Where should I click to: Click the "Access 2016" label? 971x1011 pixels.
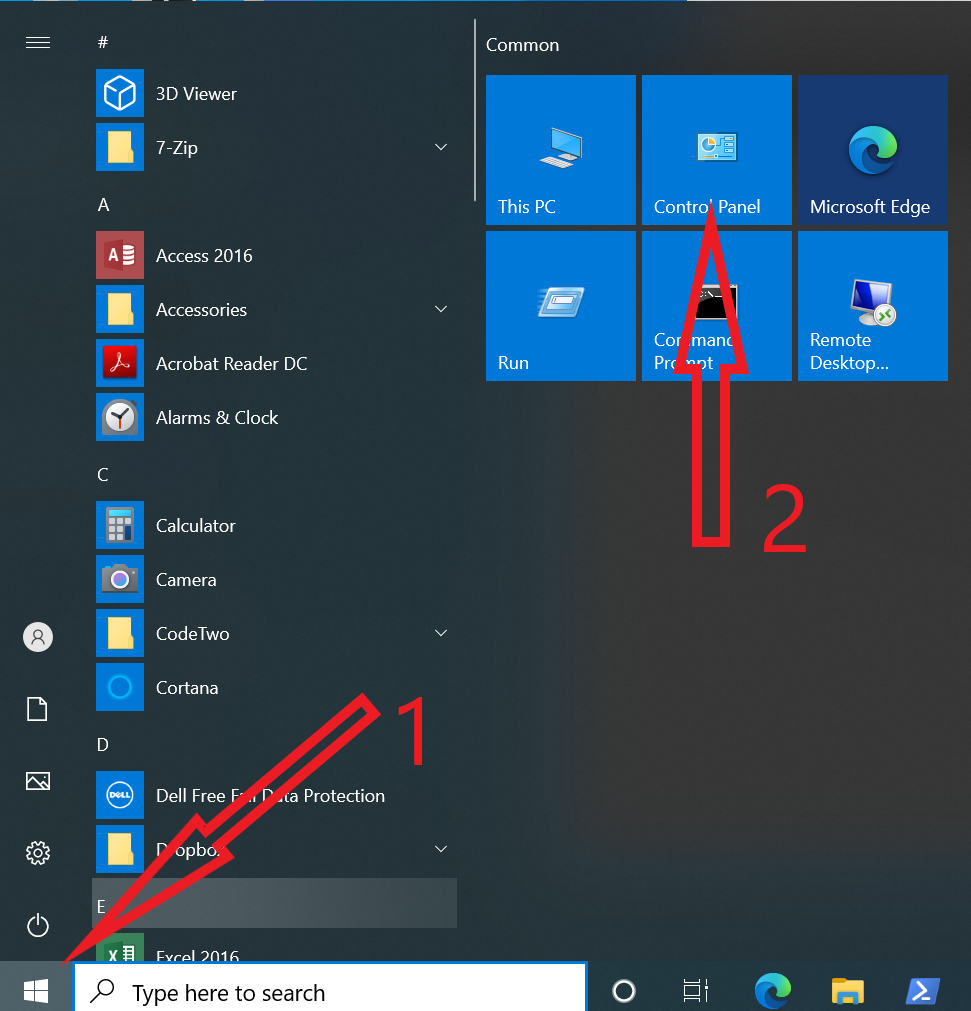(204, 256)
